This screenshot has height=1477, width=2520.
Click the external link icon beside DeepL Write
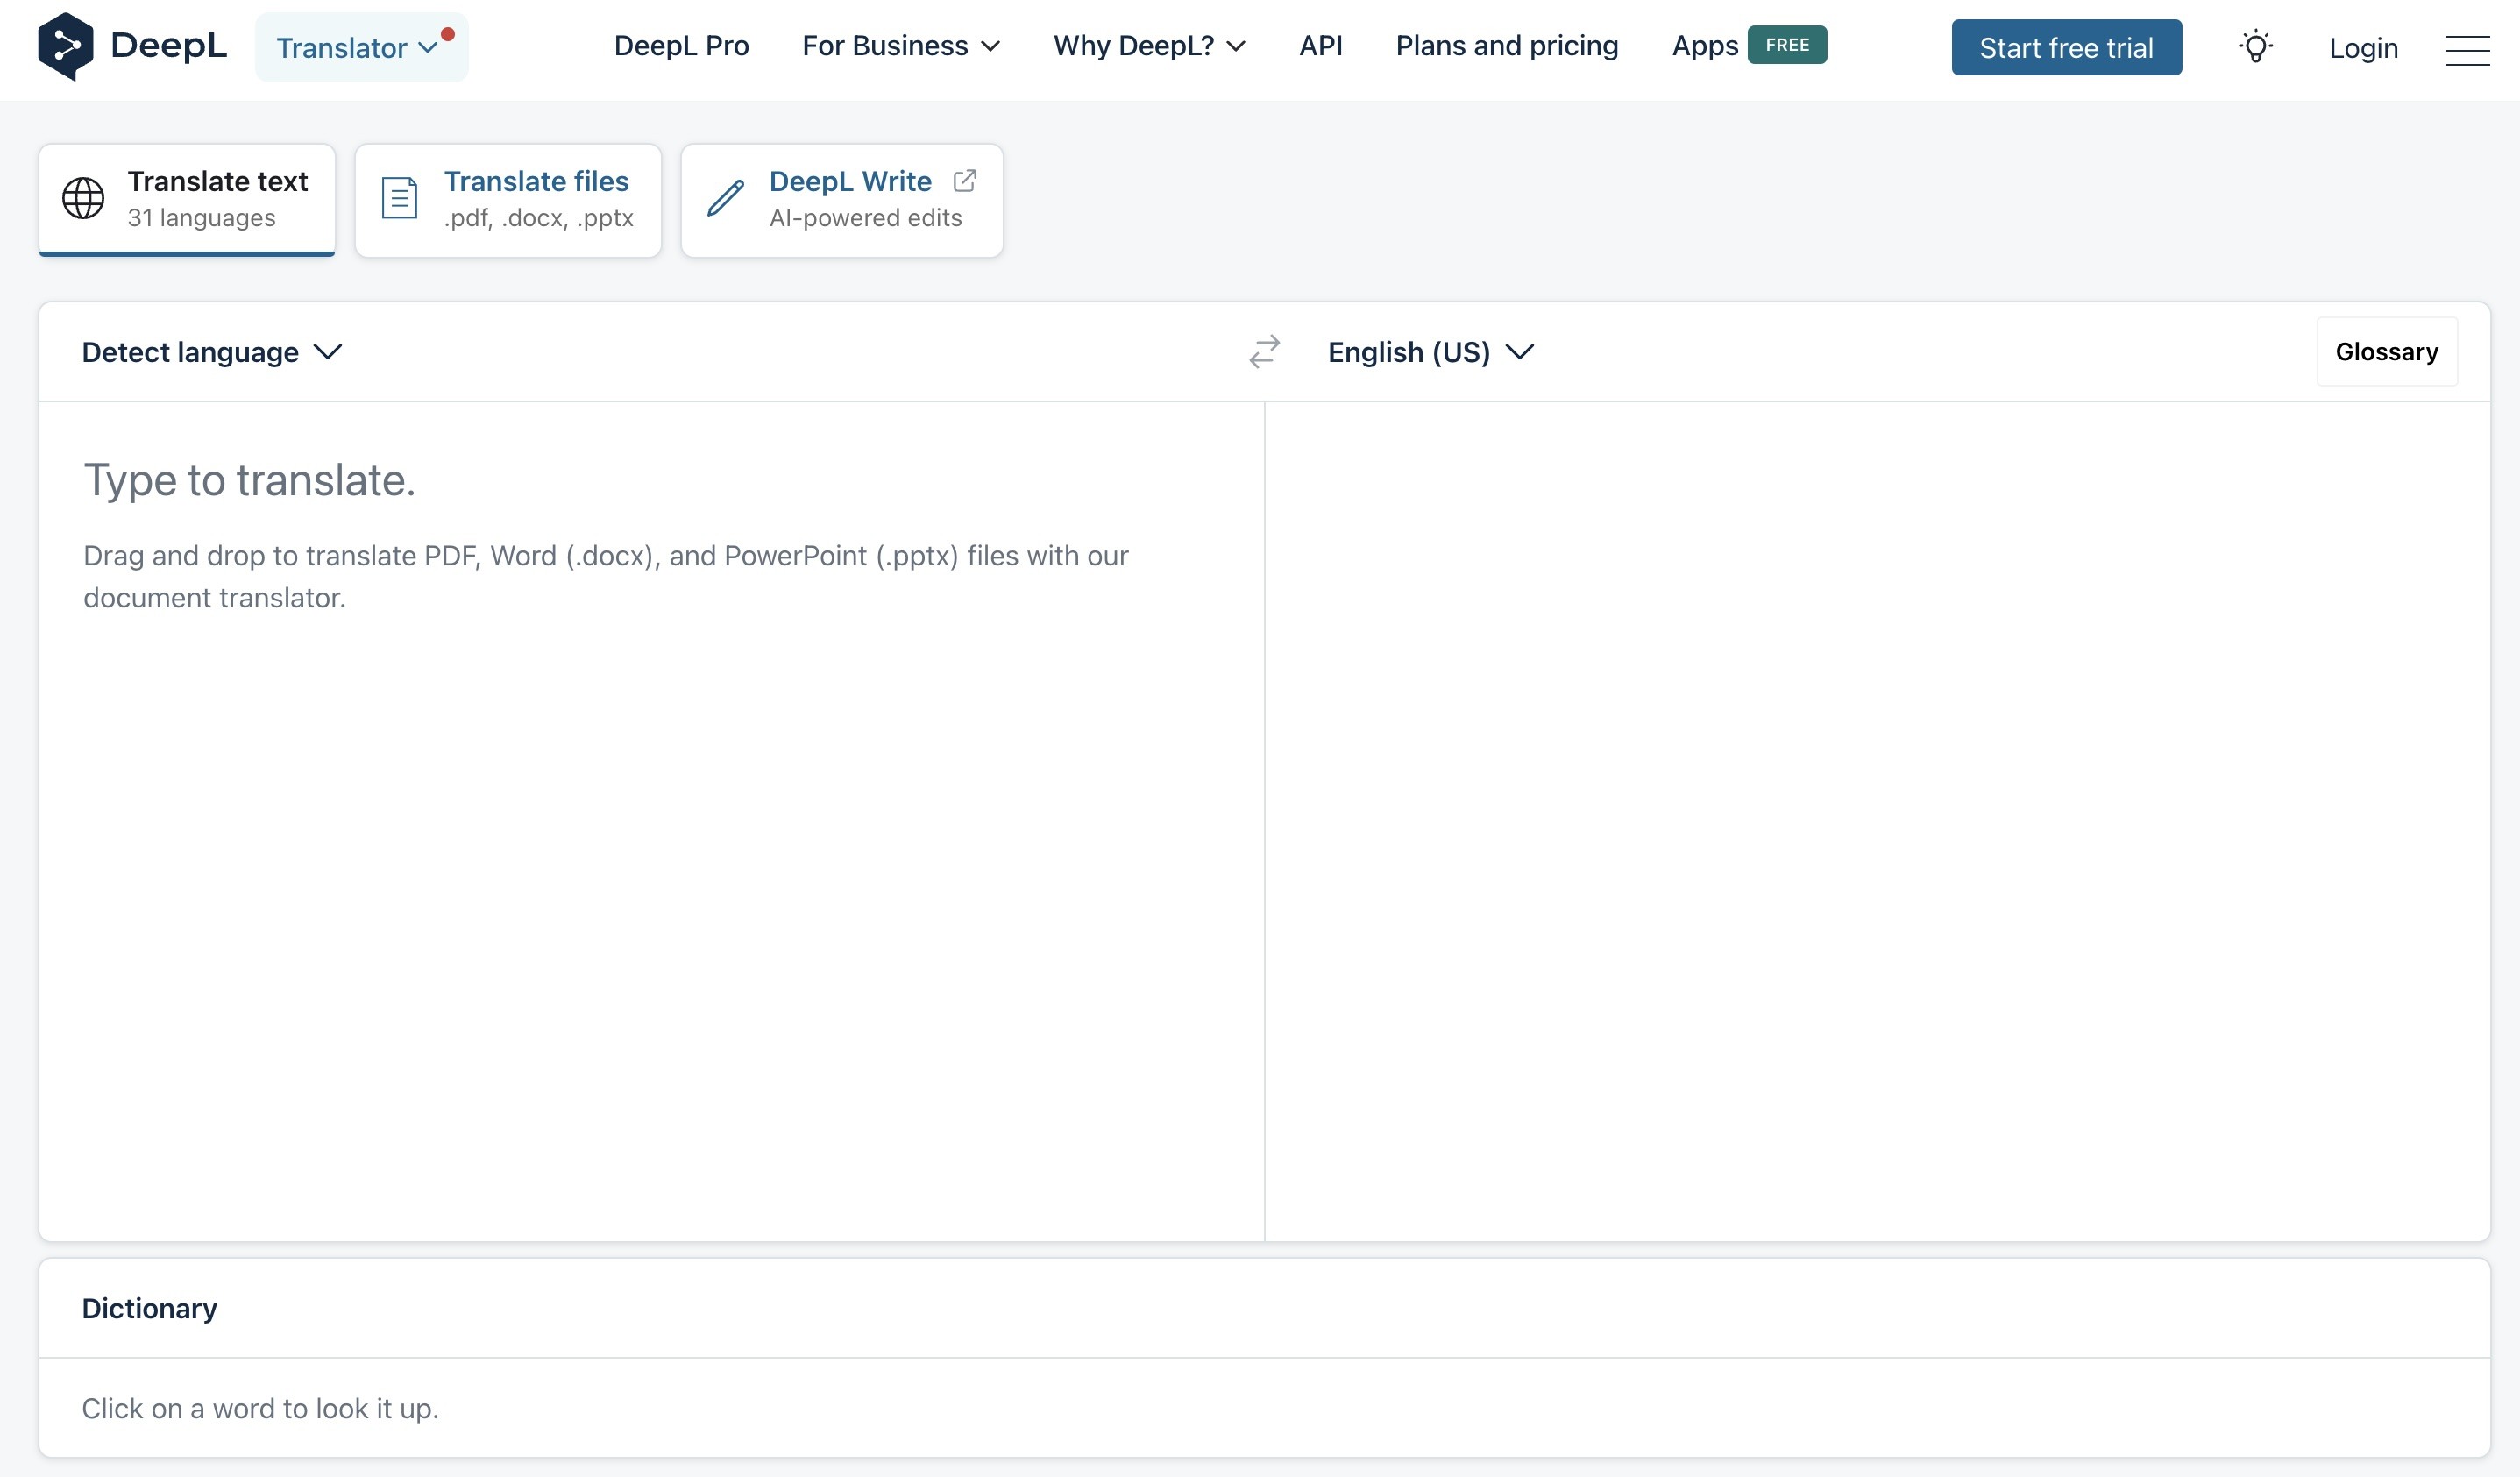964,181
